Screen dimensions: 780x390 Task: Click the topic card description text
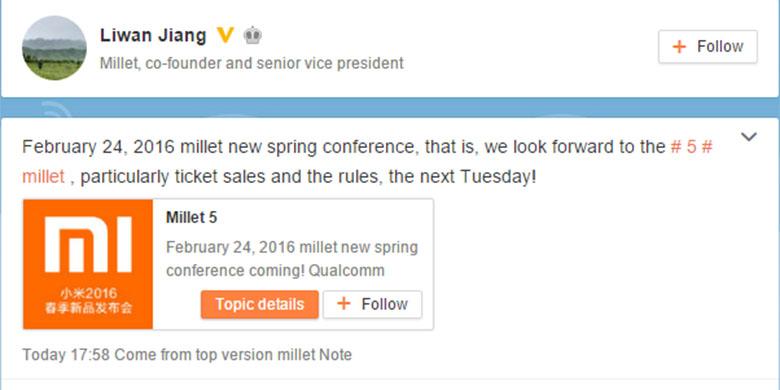pyautogui.click(x=292, y=259)
